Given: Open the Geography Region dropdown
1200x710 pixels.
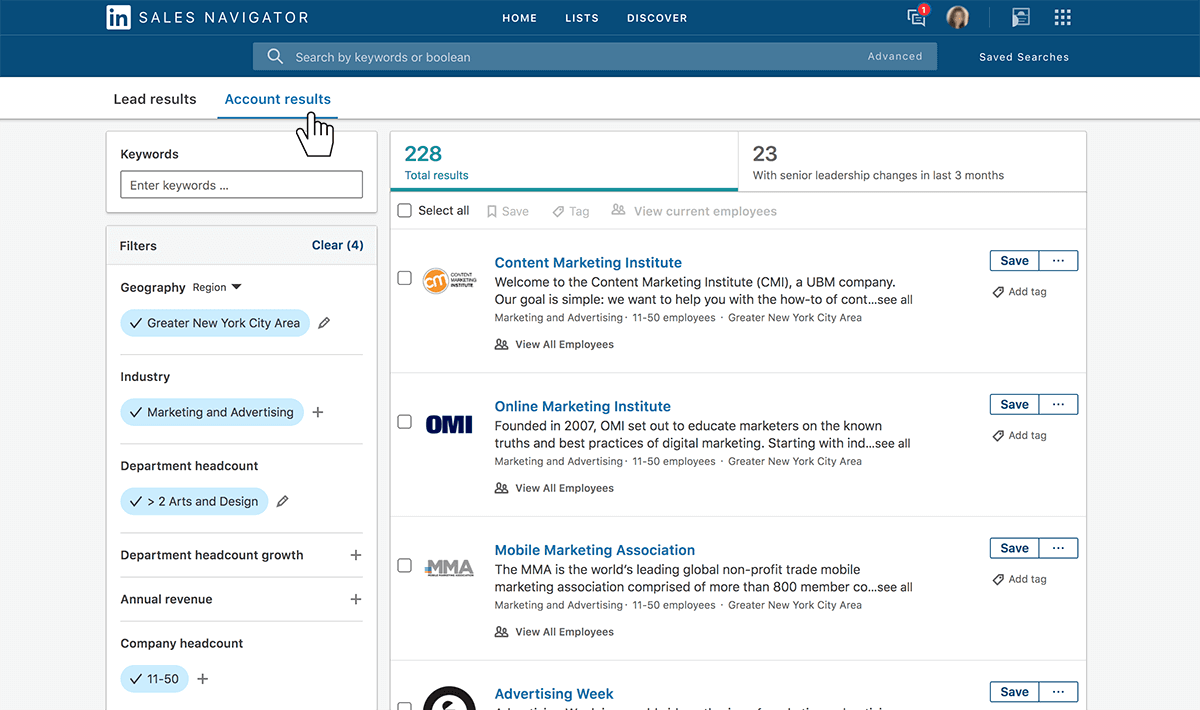Looking at the screenshot, I should pos(218,287).
